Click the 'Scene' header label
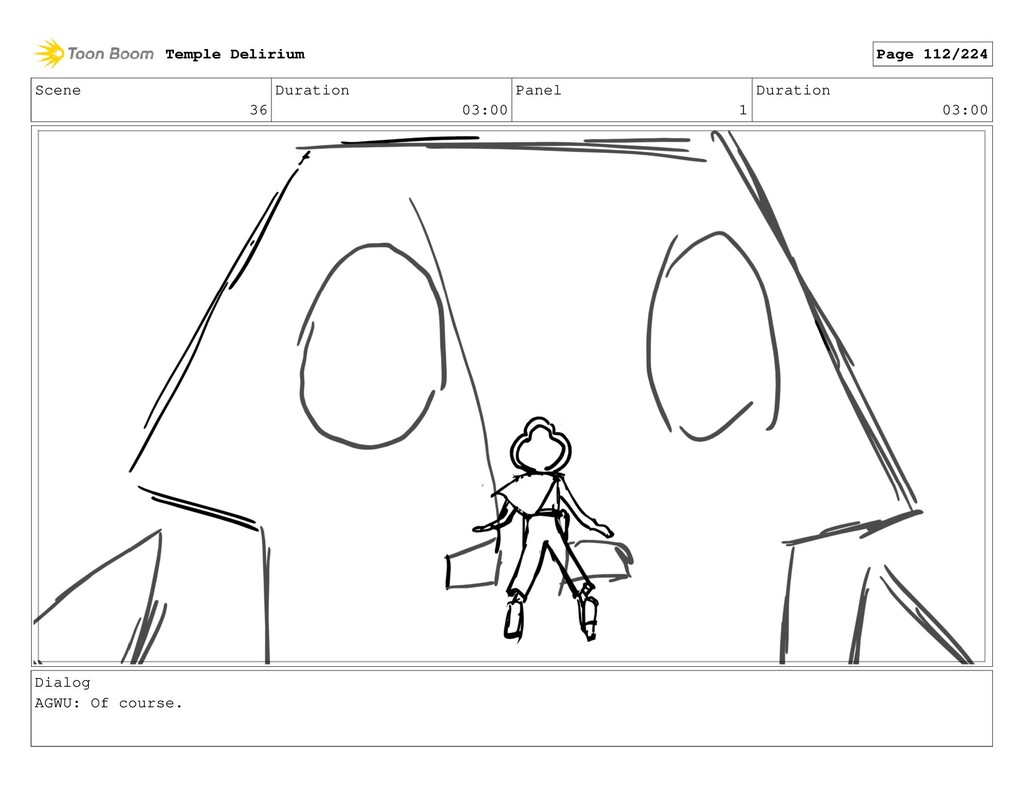 [x=58, y=90]
